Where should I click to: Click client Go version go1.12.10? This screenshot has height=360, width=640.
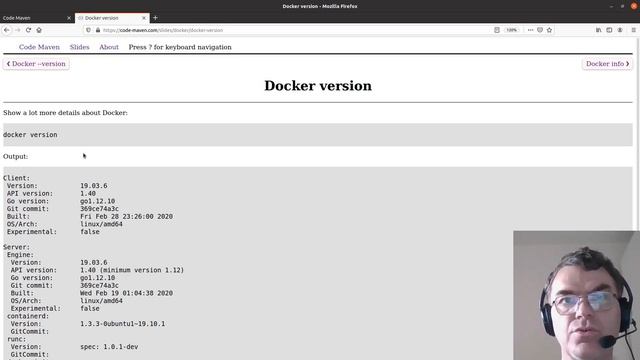tap(98, 201)
